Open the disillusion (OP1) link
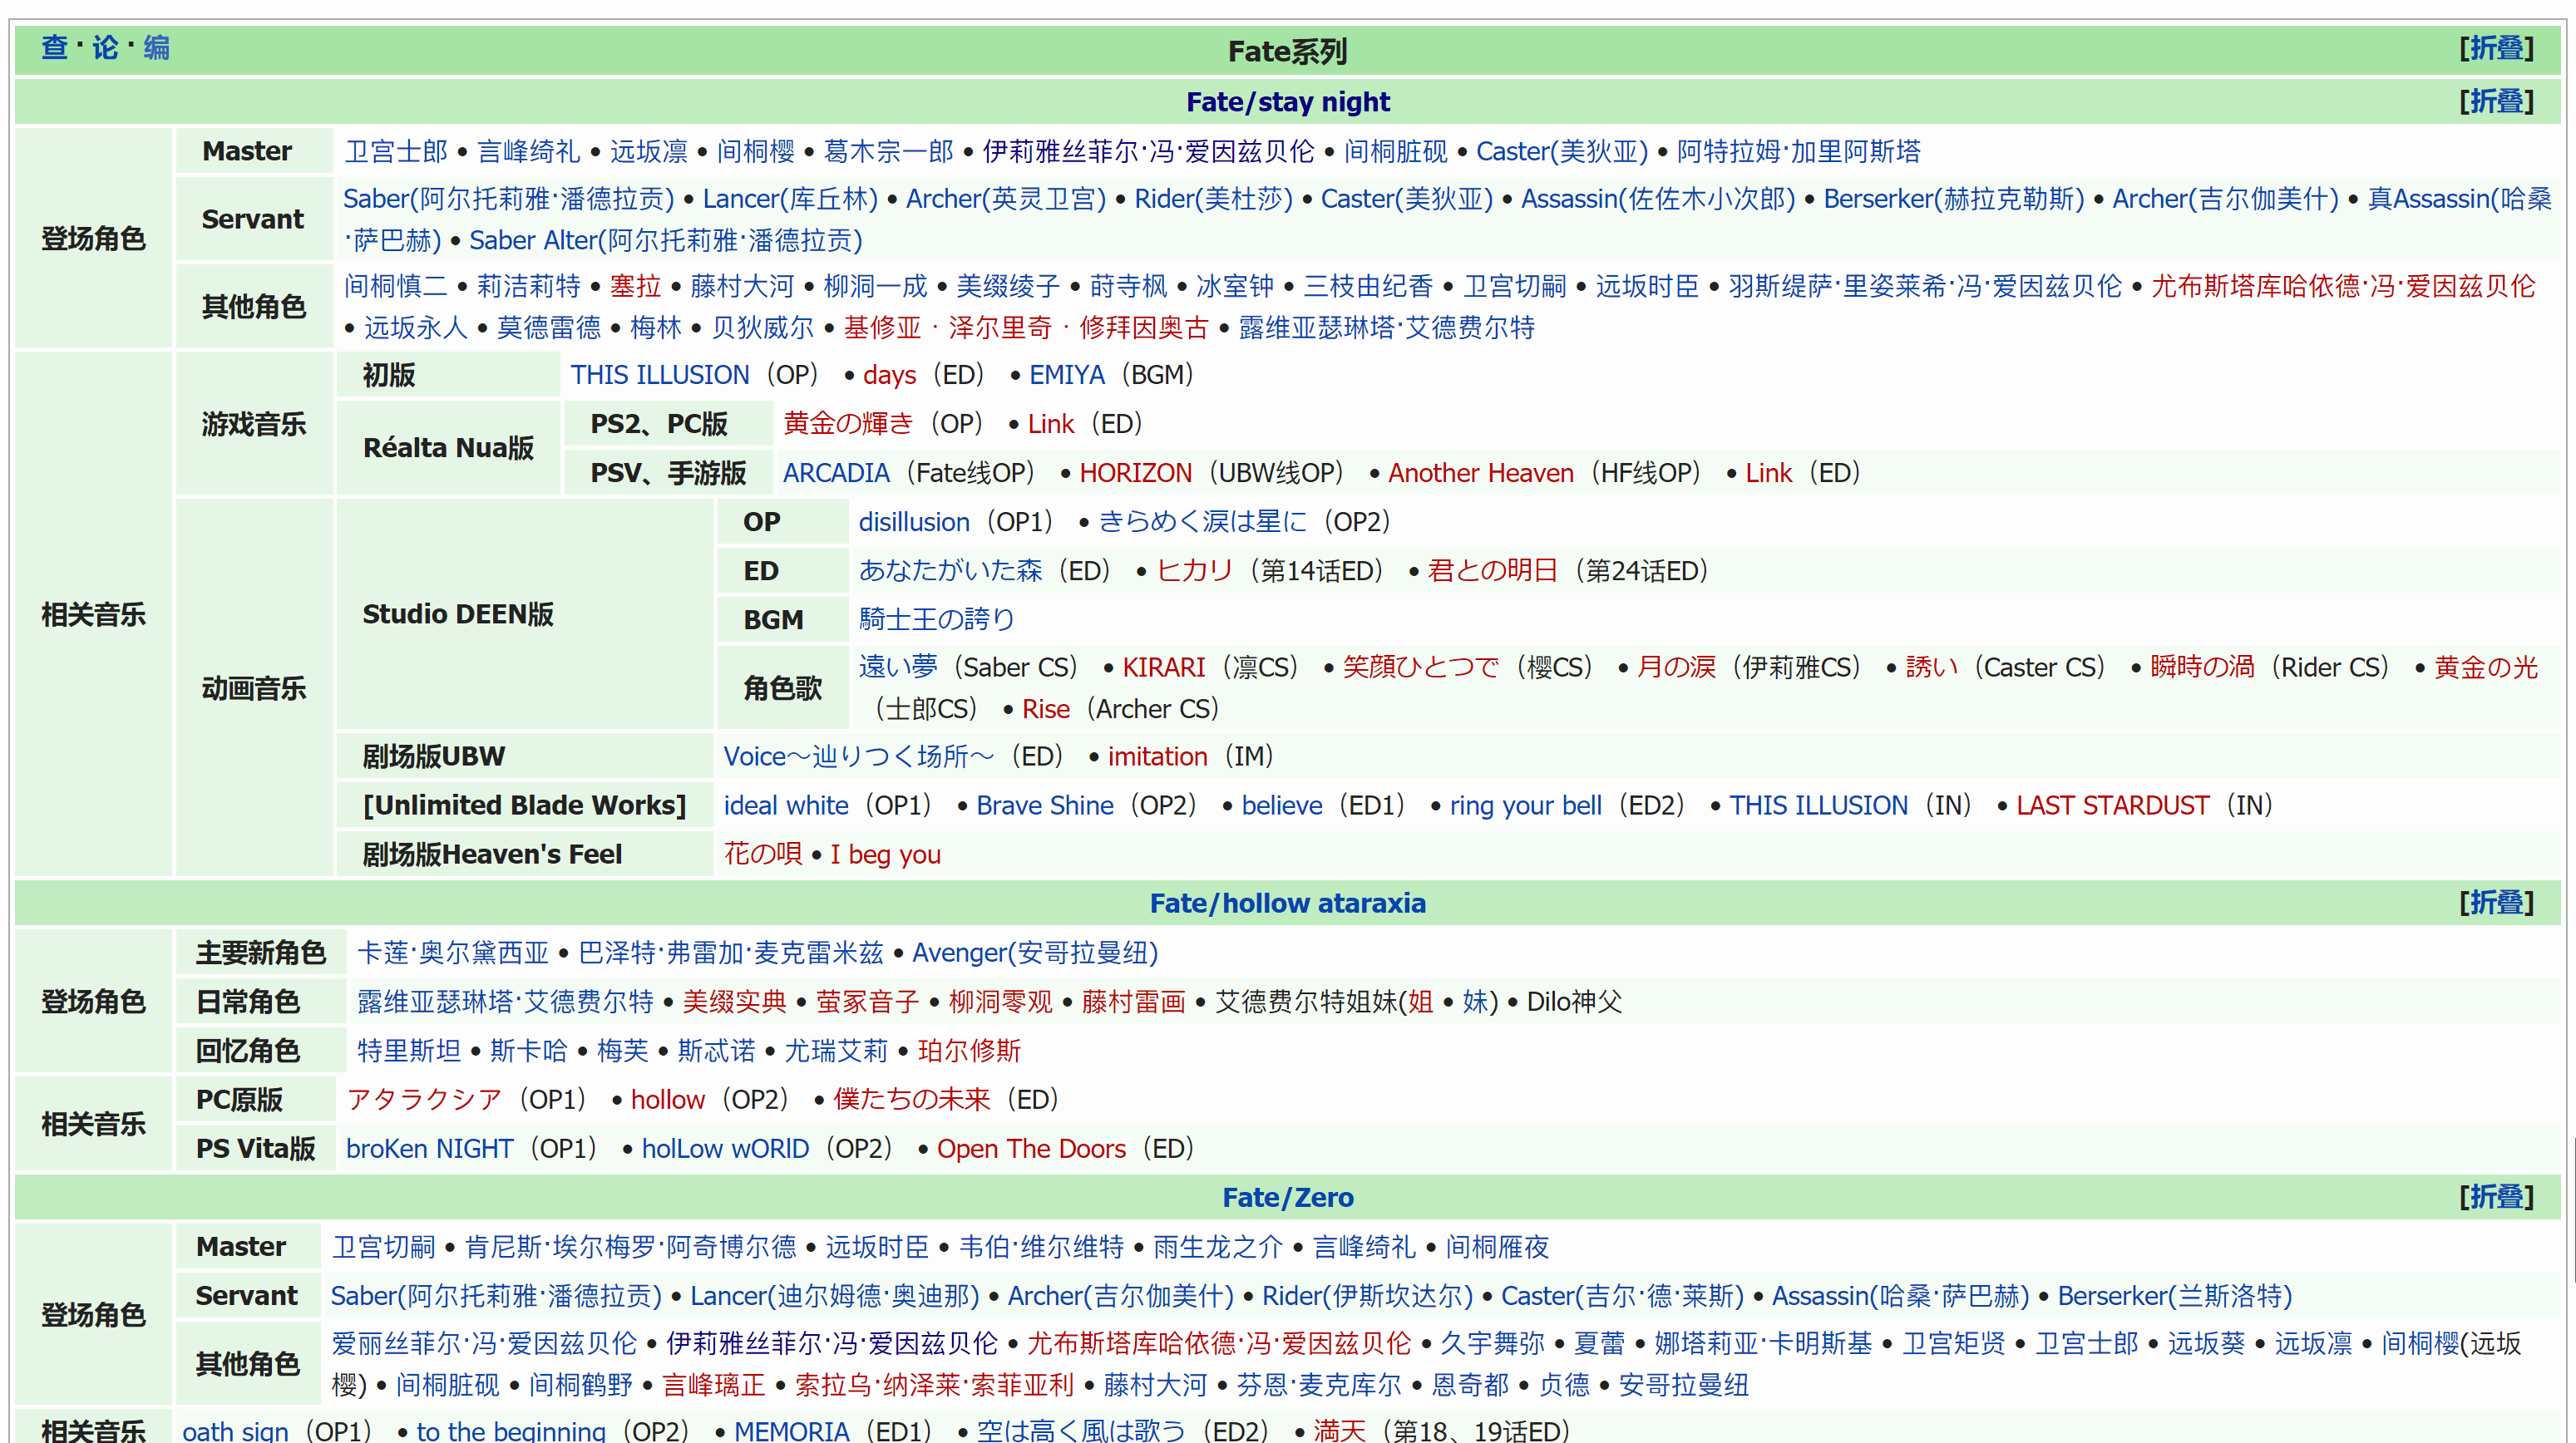2576x1443 pixels. [914, 522]
